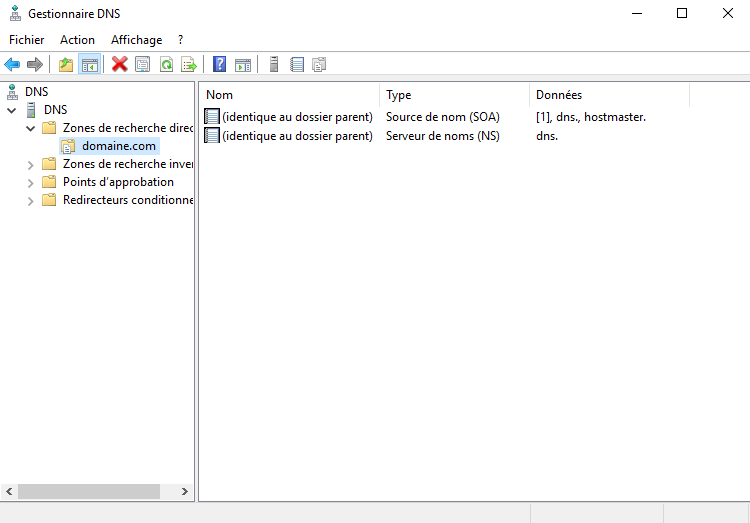This screenshot has height=523, width=750.
Task: Toggle the console tree pane icon
Action: [x=89, y=64]
